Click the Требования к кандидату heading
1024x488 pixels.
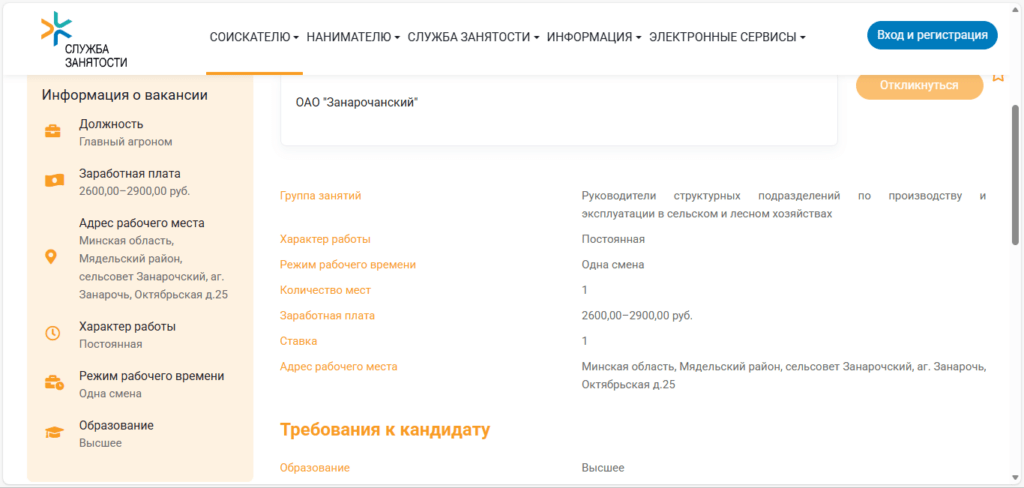click(385, 430)
